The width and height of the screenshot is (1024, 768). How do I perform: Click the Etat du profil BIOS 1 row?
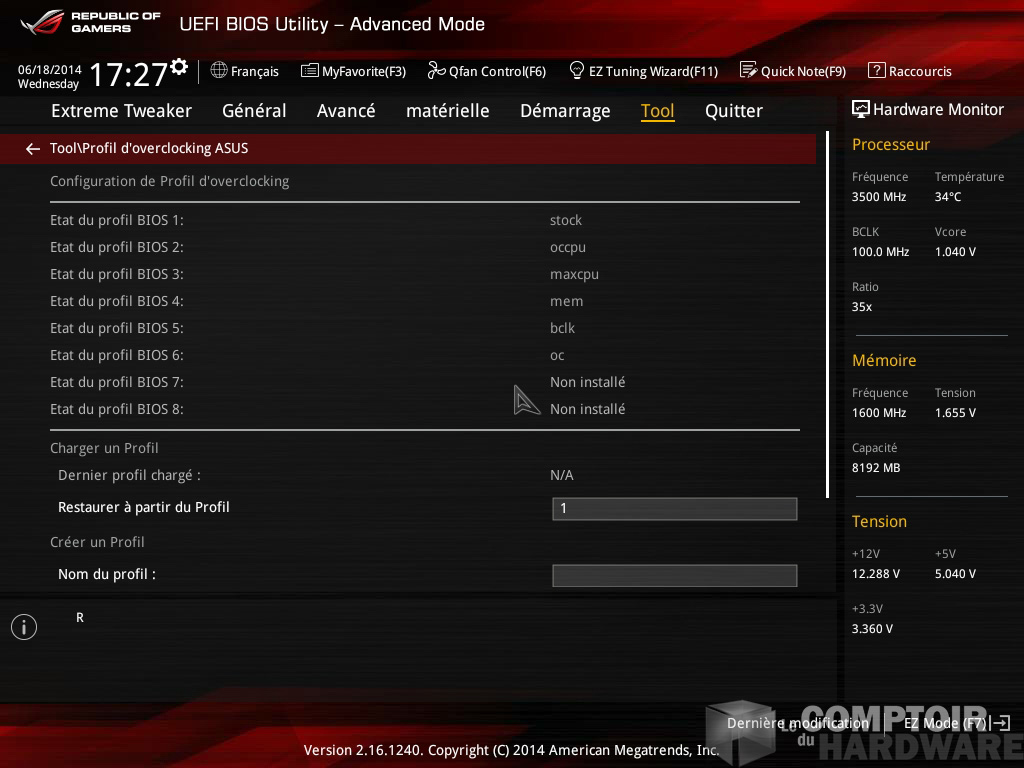click(425, 221)
